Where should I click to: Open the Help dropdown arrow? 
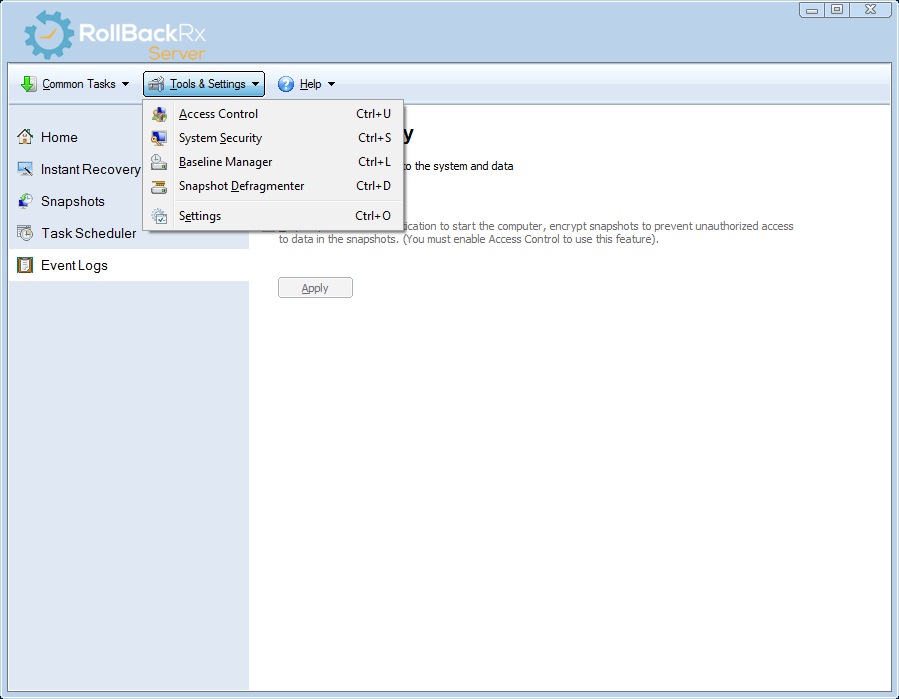pyautogui.click(x=331, y=84)
